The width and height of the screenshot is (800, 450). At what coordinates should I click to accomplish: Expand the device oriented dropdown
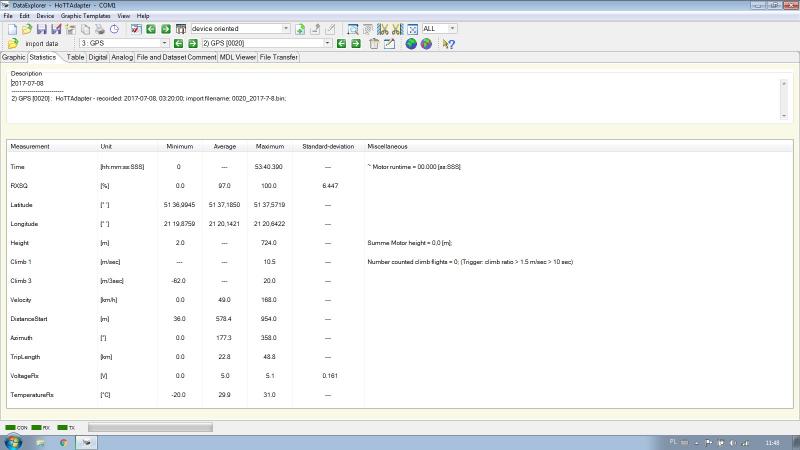coord(286,29)
